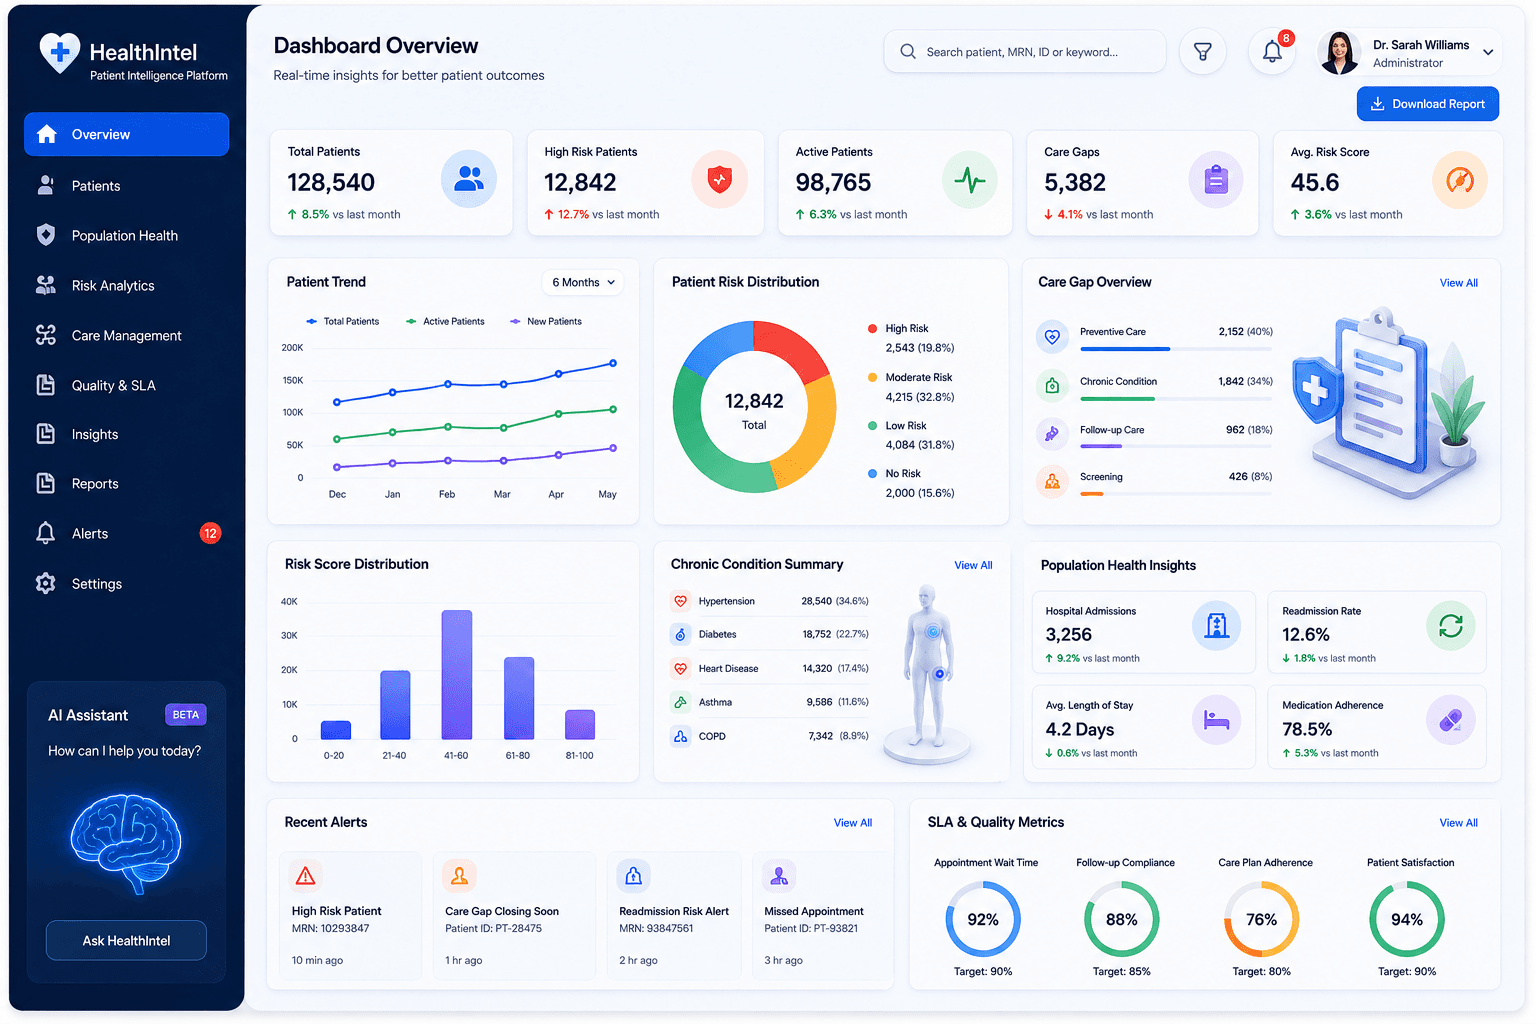Viewport: 1536px width, 1024px height.
Task: Click the High Risk Patient warning triangle icon
Action: tap(306, 876)
